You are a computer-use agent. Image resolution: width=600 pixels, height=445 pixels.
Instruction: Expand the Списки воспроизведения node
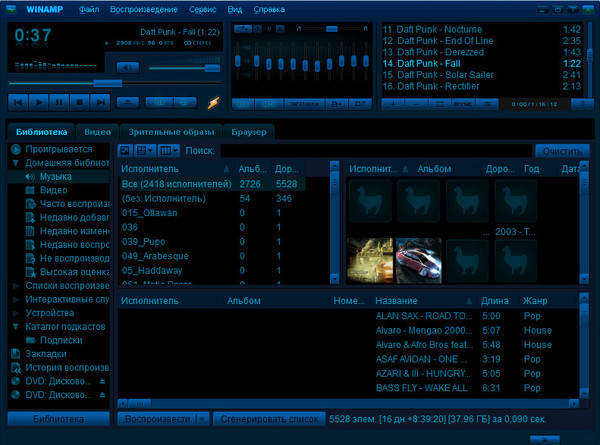15,286
